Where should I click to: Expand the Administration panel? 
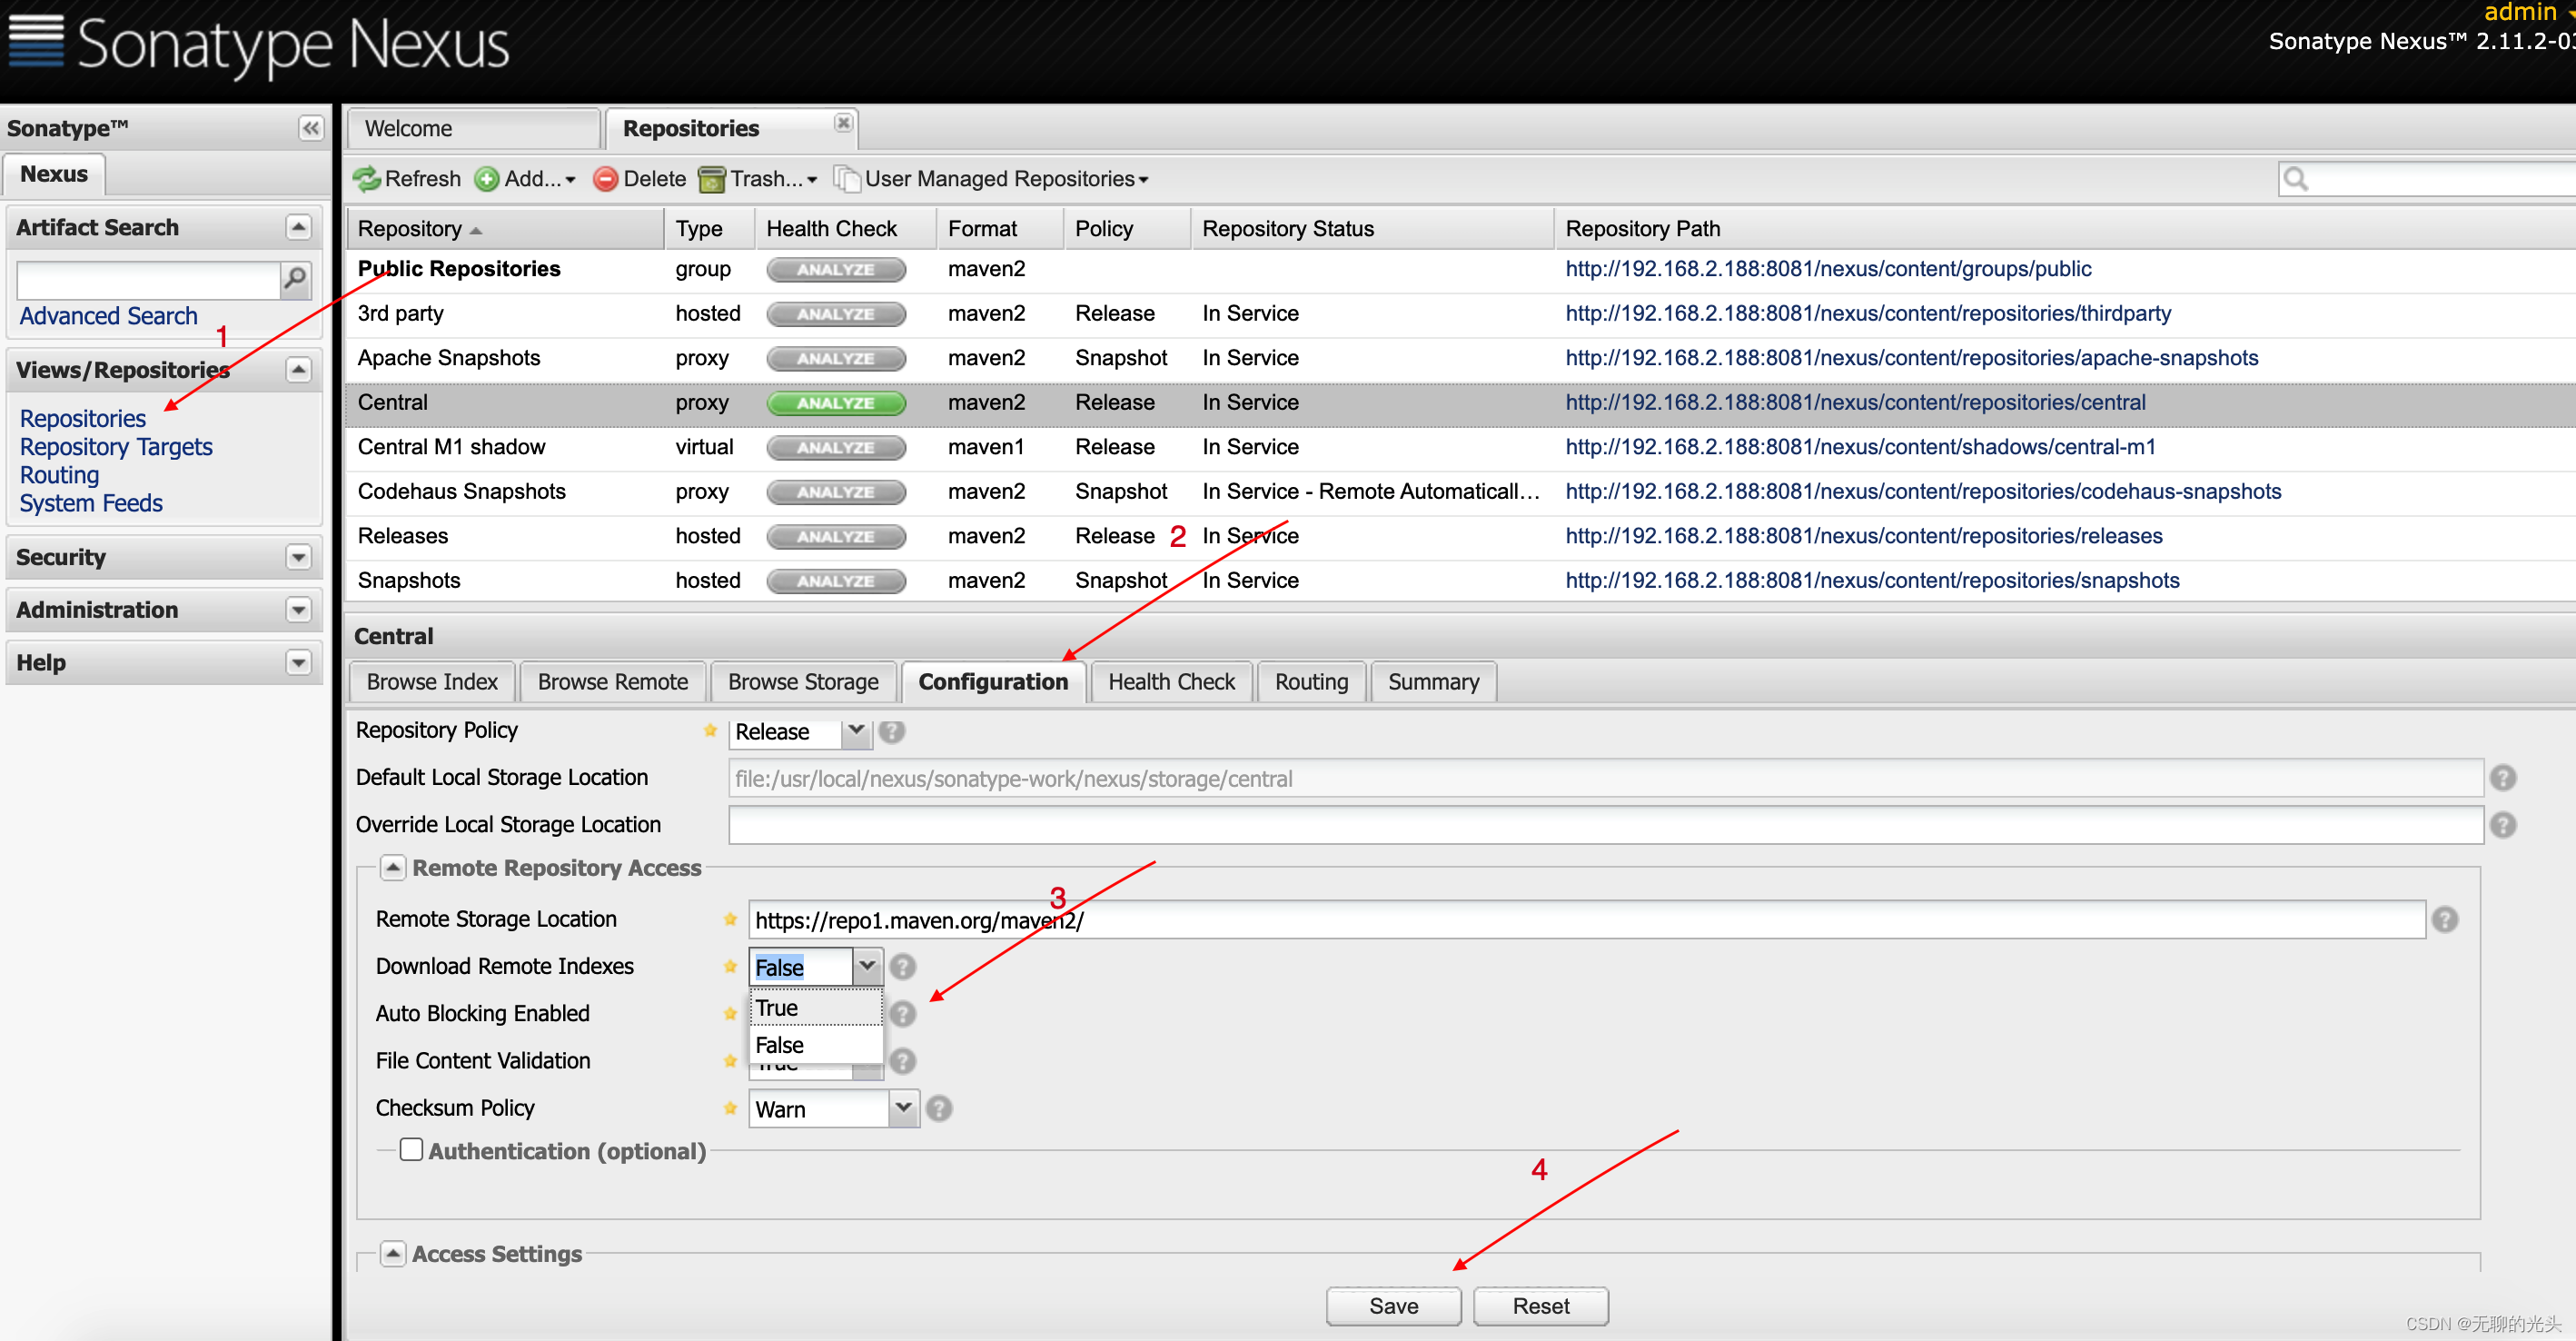(x=298, y=610)
